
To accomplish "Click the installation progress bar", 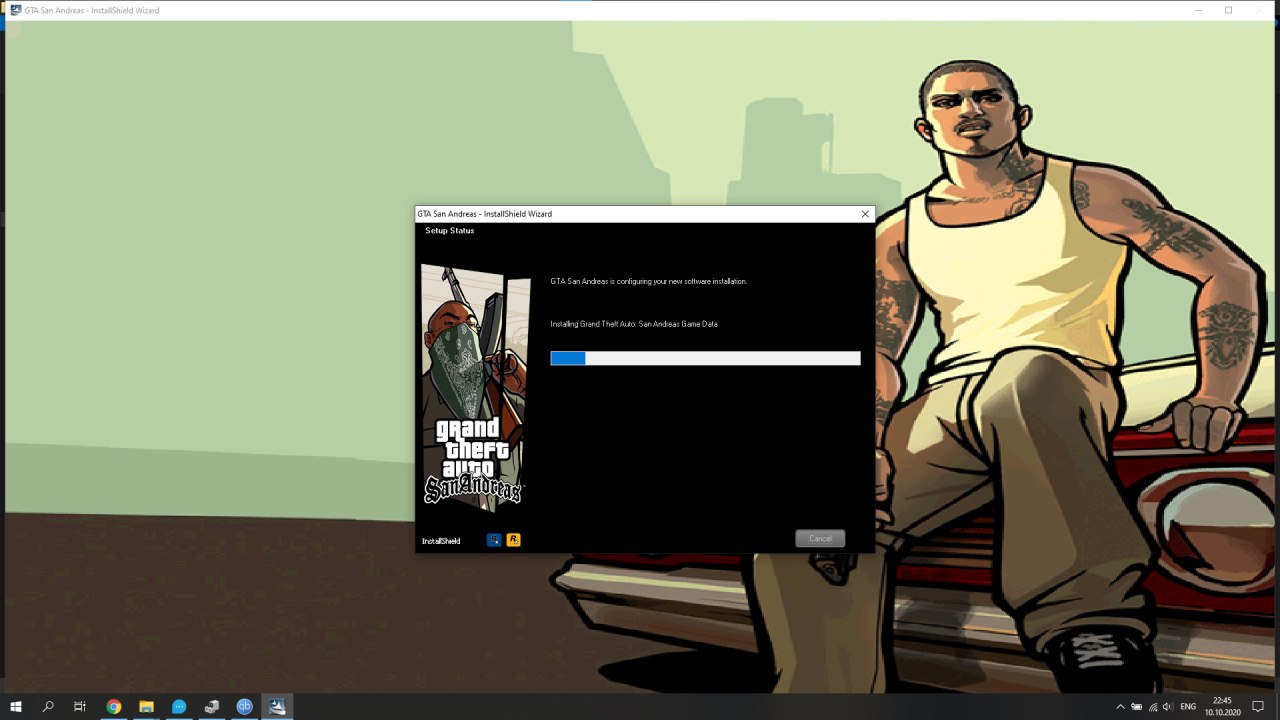I will [x=705, y=358].
